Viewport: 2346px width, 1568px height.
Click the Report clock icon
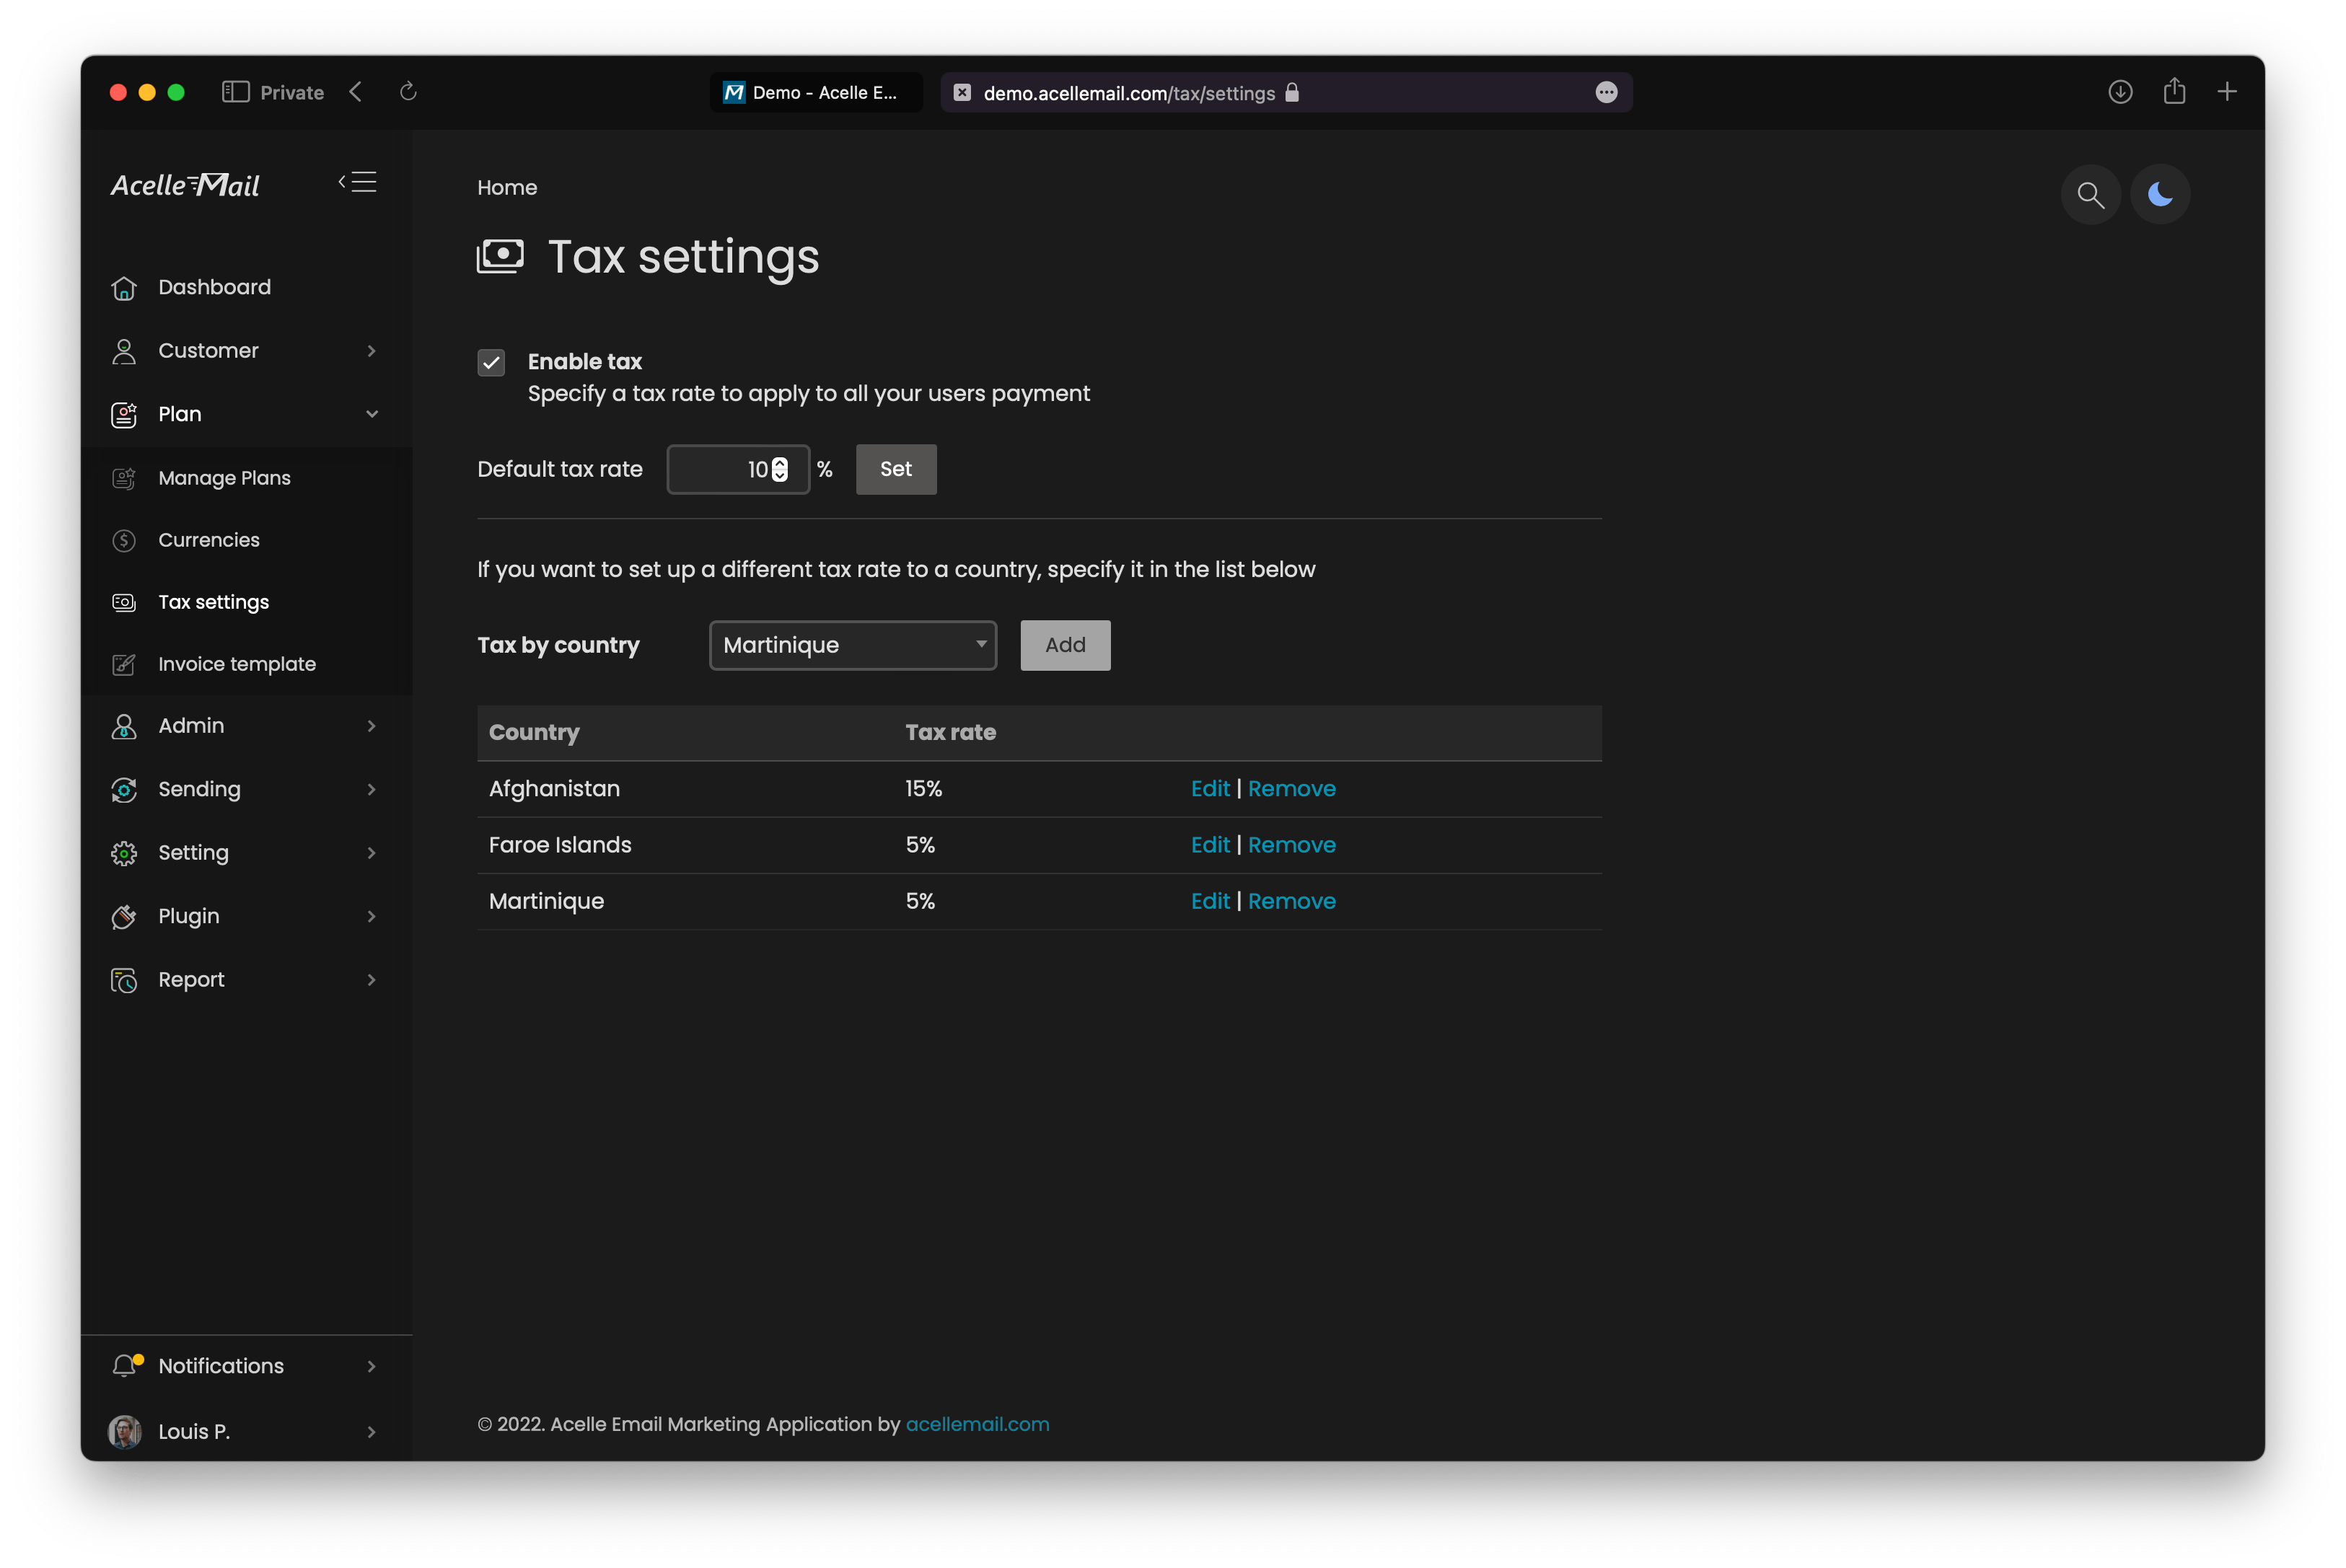tap(124, 980)
